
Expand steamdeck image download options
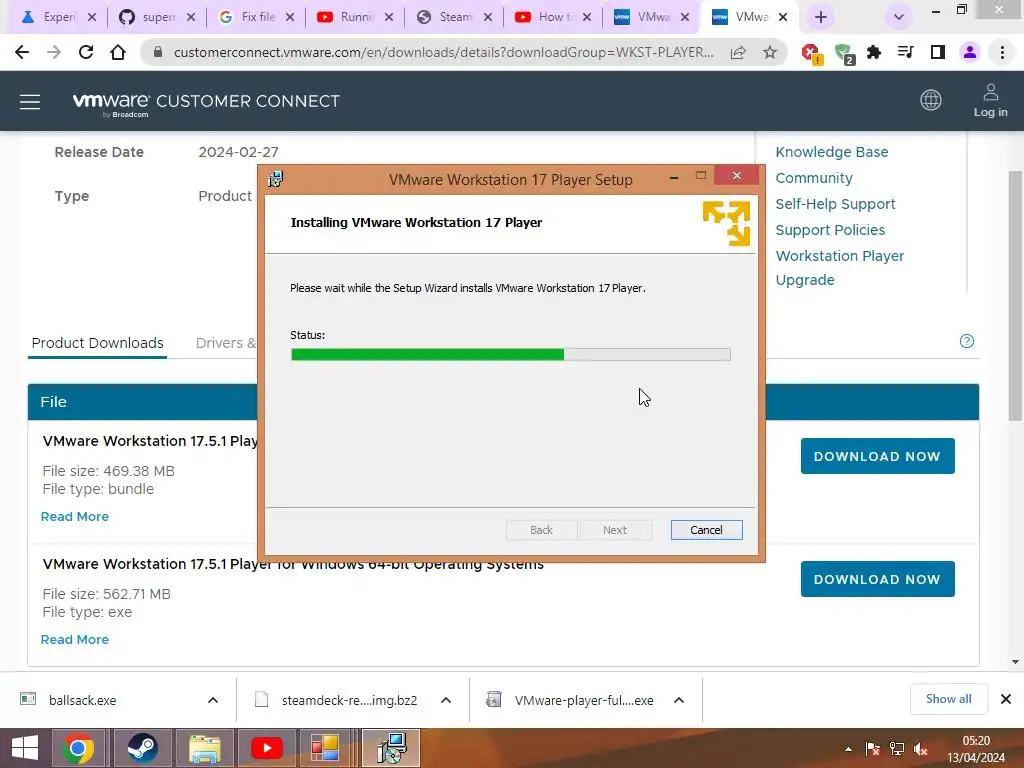coord(446,700)
